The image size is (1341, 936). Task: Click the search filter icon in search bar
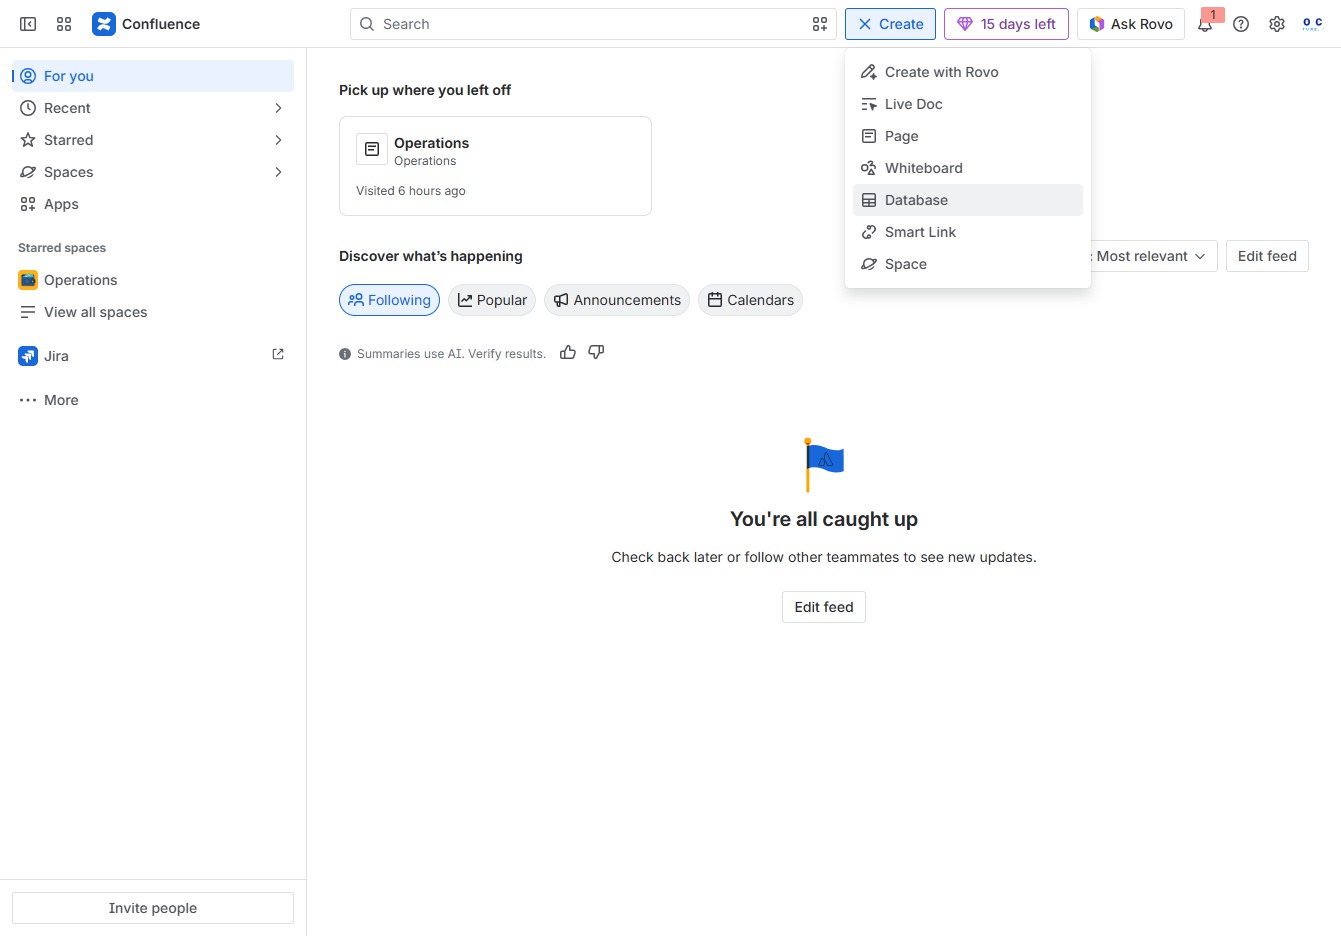coord(820,24)
